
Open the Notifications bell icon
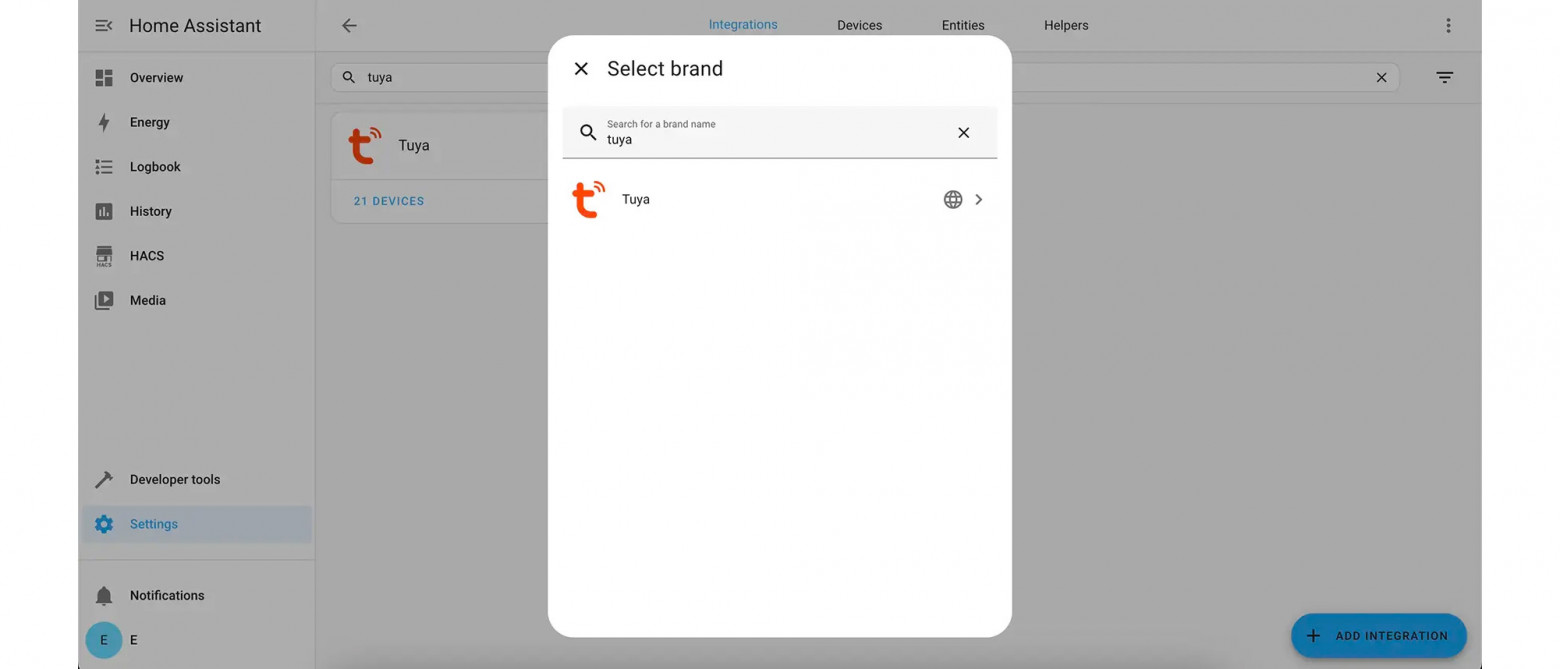104,595
